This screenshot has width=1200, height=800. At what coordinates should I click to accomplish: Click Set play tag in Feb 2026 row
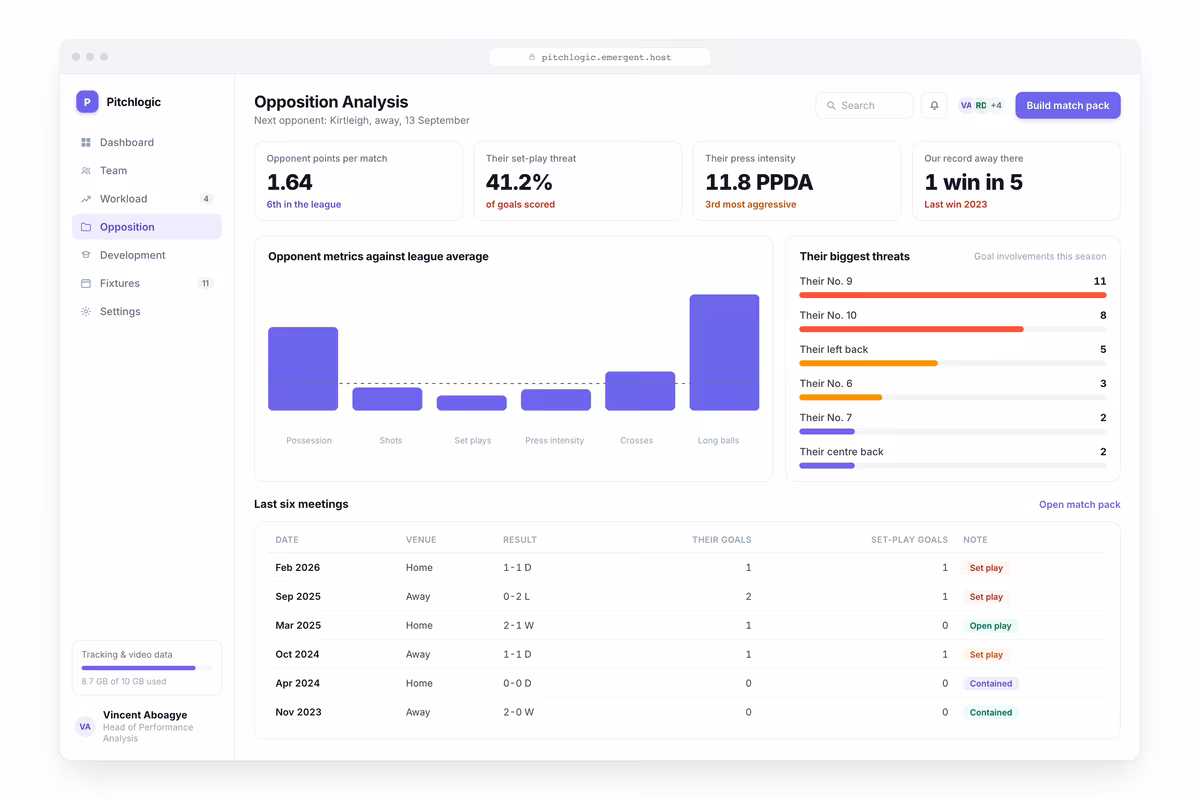(x=986, y=568)
